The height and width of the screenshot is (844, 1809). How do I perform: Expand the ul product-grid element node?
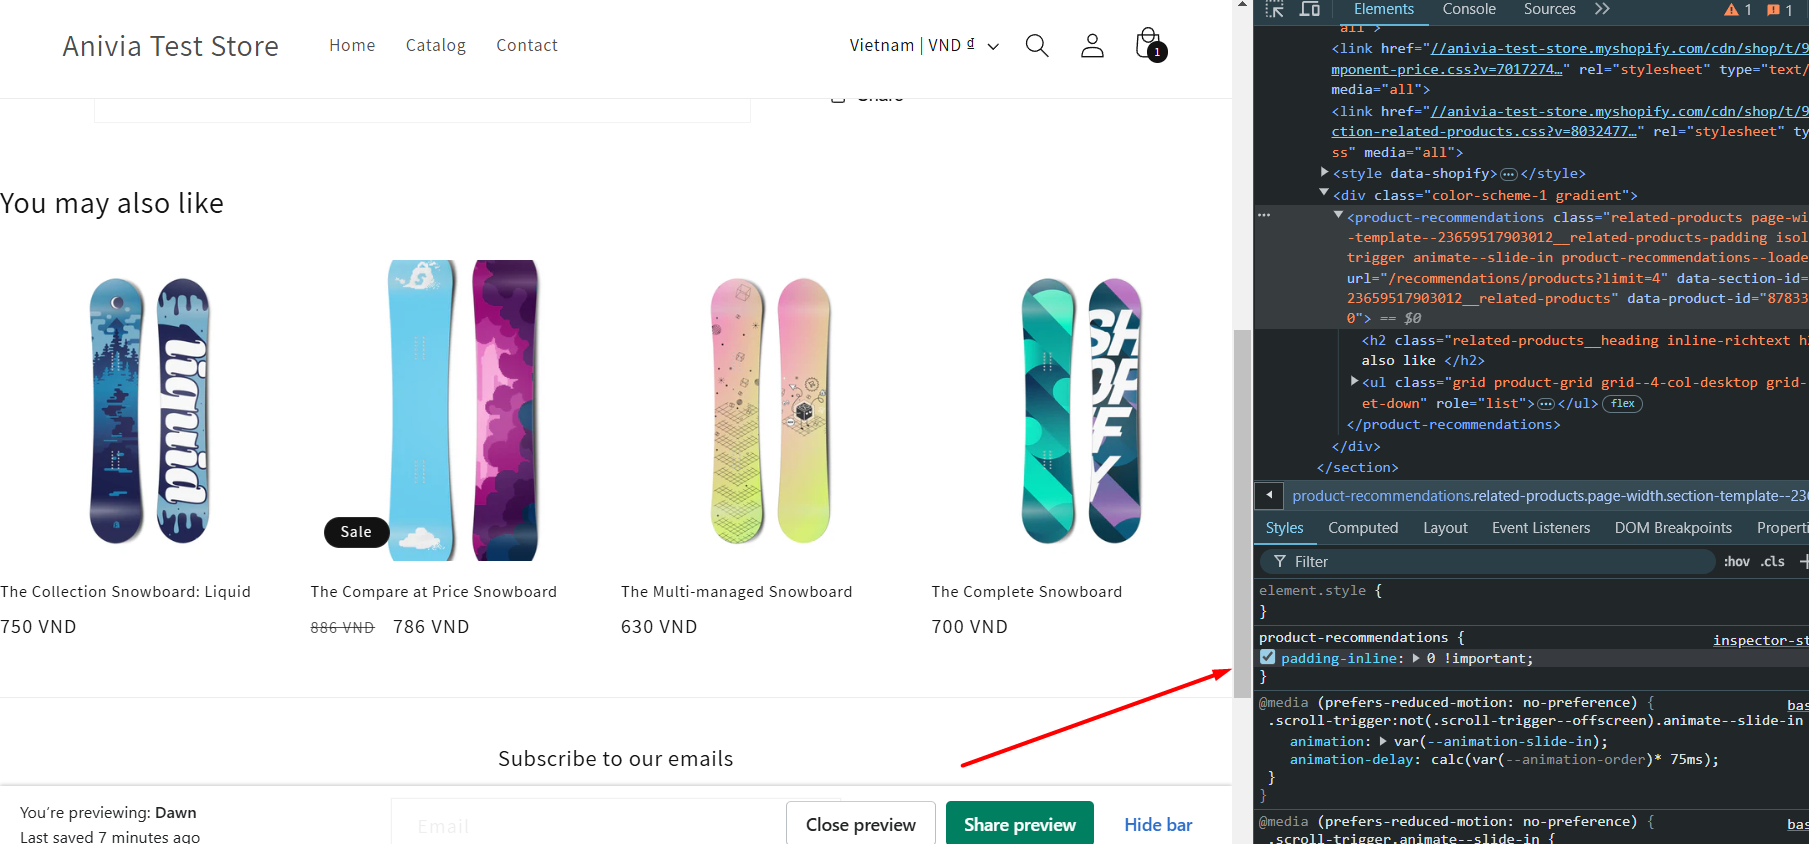[x=1354, y=381]
